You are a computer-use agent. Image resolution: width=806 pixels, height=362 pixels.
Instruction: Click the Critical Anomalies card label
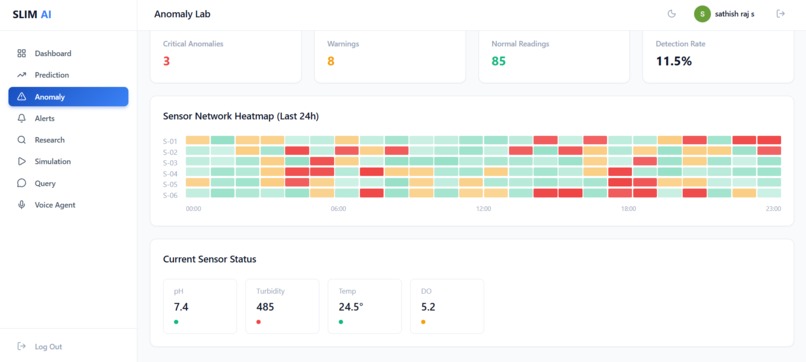tap(193, 44)
